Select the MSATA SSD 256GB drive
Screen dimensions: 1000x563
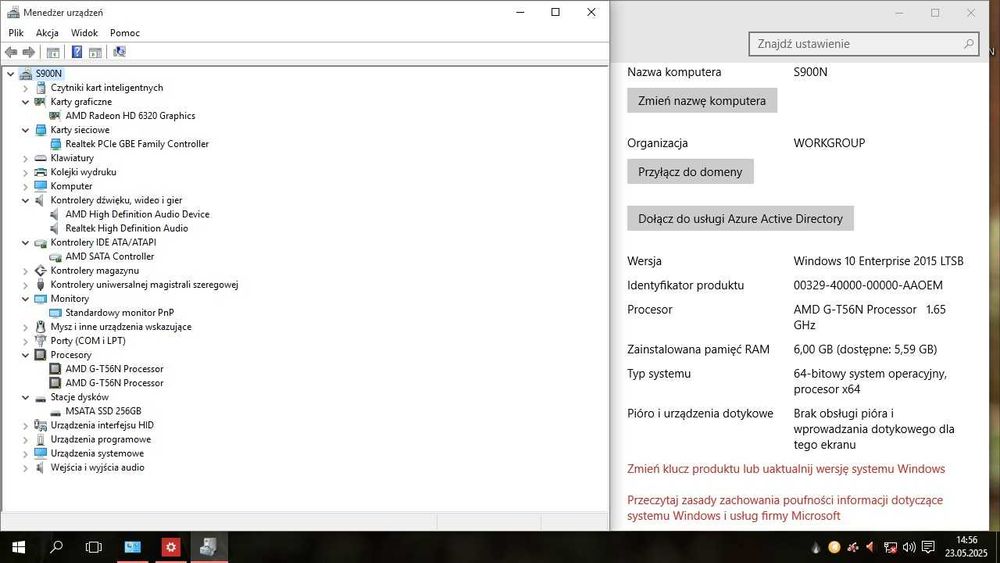pyautogui.click(x=103, y=411)
